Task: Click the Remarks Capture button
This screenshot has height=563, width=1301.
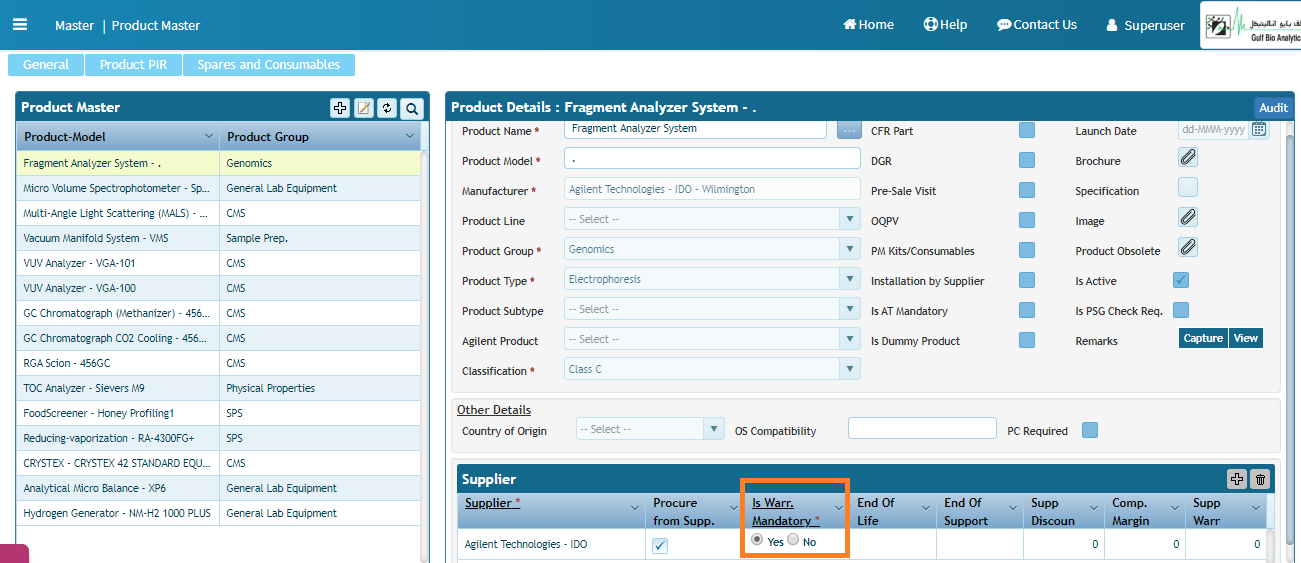Action: click(x=1203, y=338)
